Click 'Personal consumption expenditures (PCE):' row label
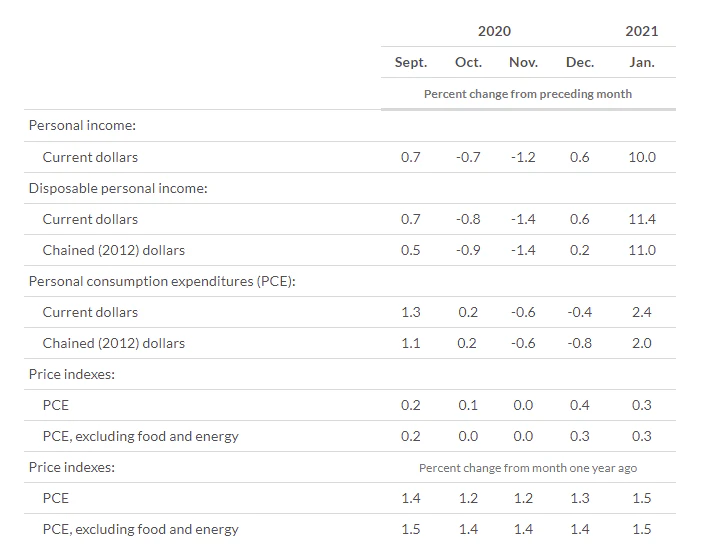710x551 pixels. [162, 281]
